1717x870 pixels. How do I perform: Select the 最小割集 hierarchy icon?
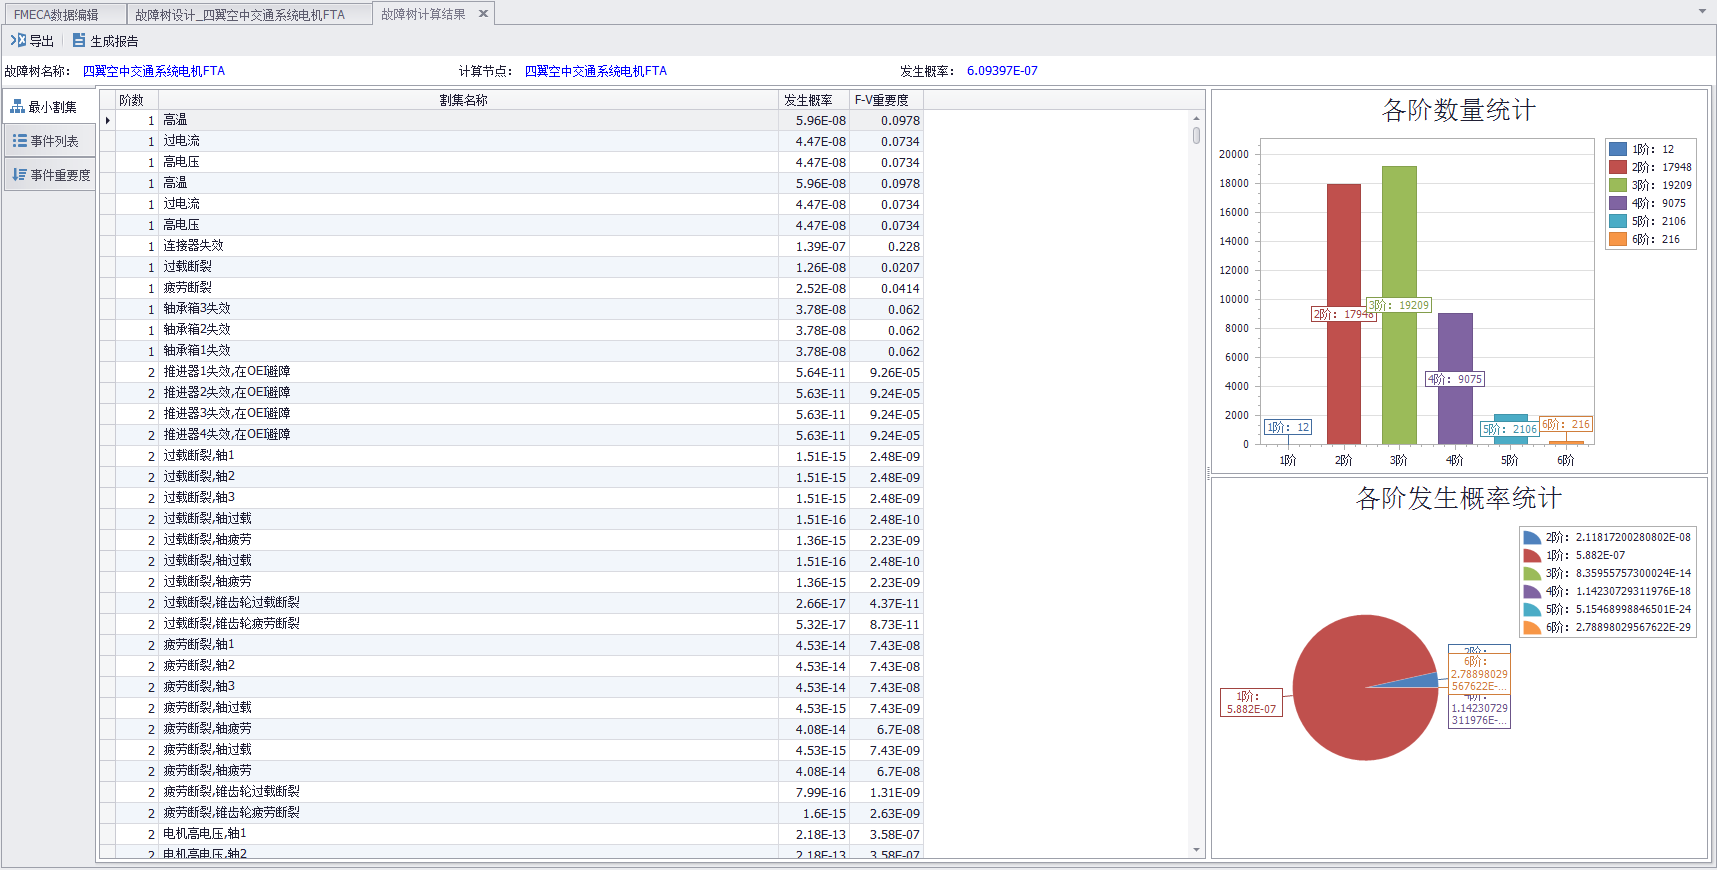17,107
